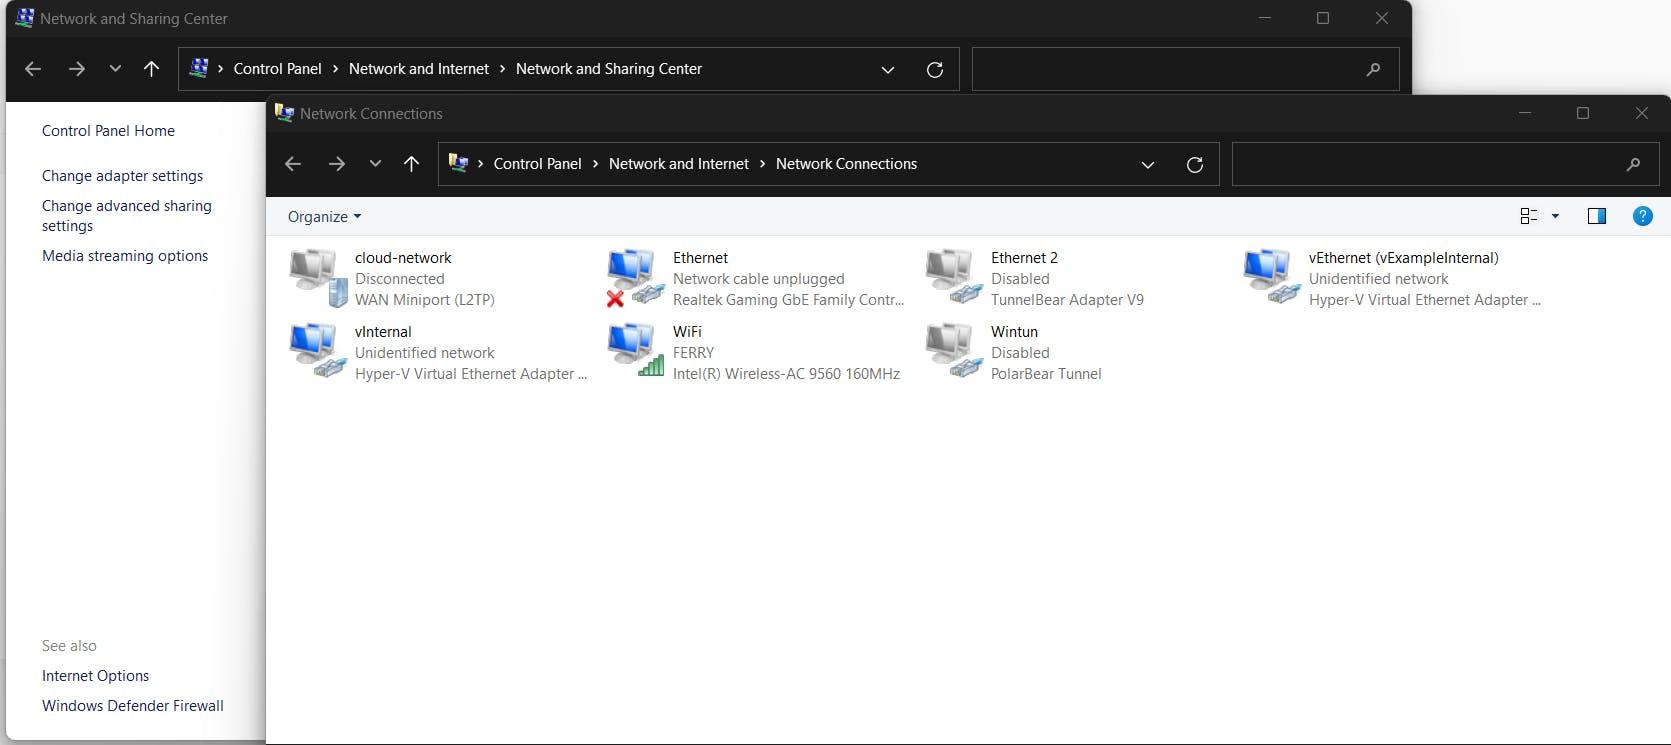
Task: Go back in Network and Sharing Center
Action: (x=33, y=69)
